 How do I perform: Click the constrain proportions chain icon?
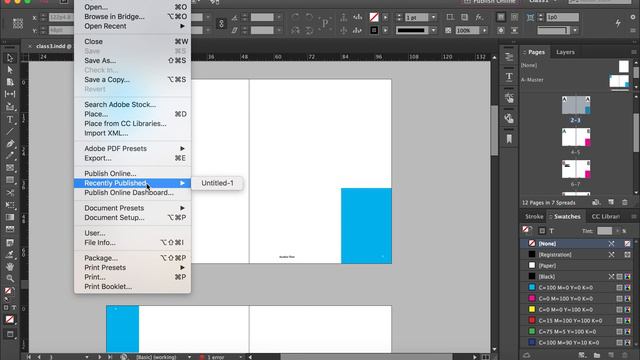click(x=221, y=23)
